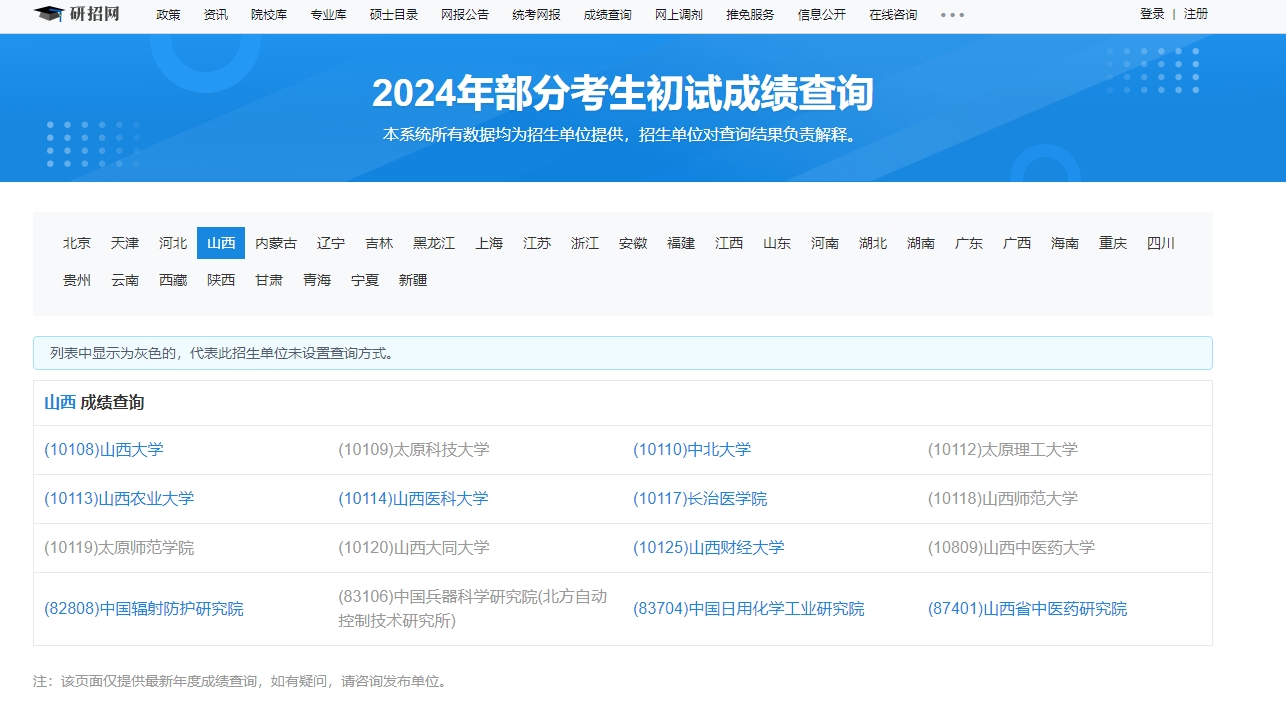Select the 河南 province tab
1286x725 pixels.
[825, 243]
